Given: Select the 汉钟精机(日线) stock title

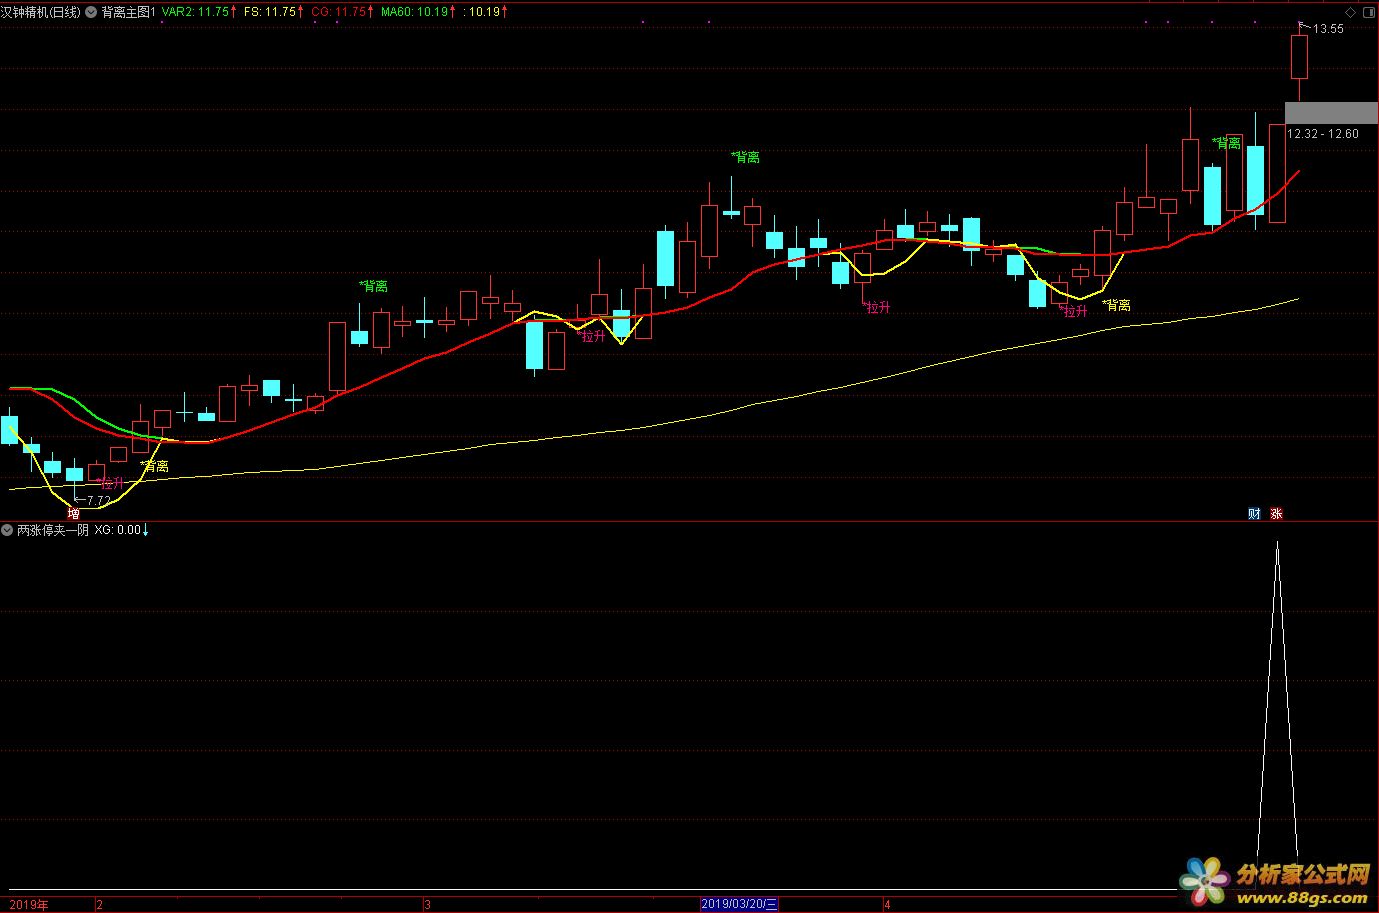Looking at the screenshot, I should pyautogui.click(x=41, y=12).
